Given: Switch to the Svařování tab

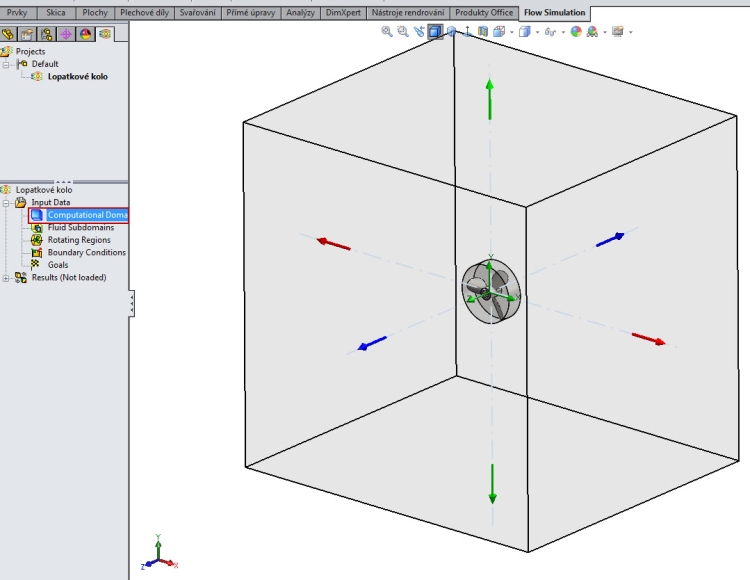Looking at the screenshot, I should point(198,13).
